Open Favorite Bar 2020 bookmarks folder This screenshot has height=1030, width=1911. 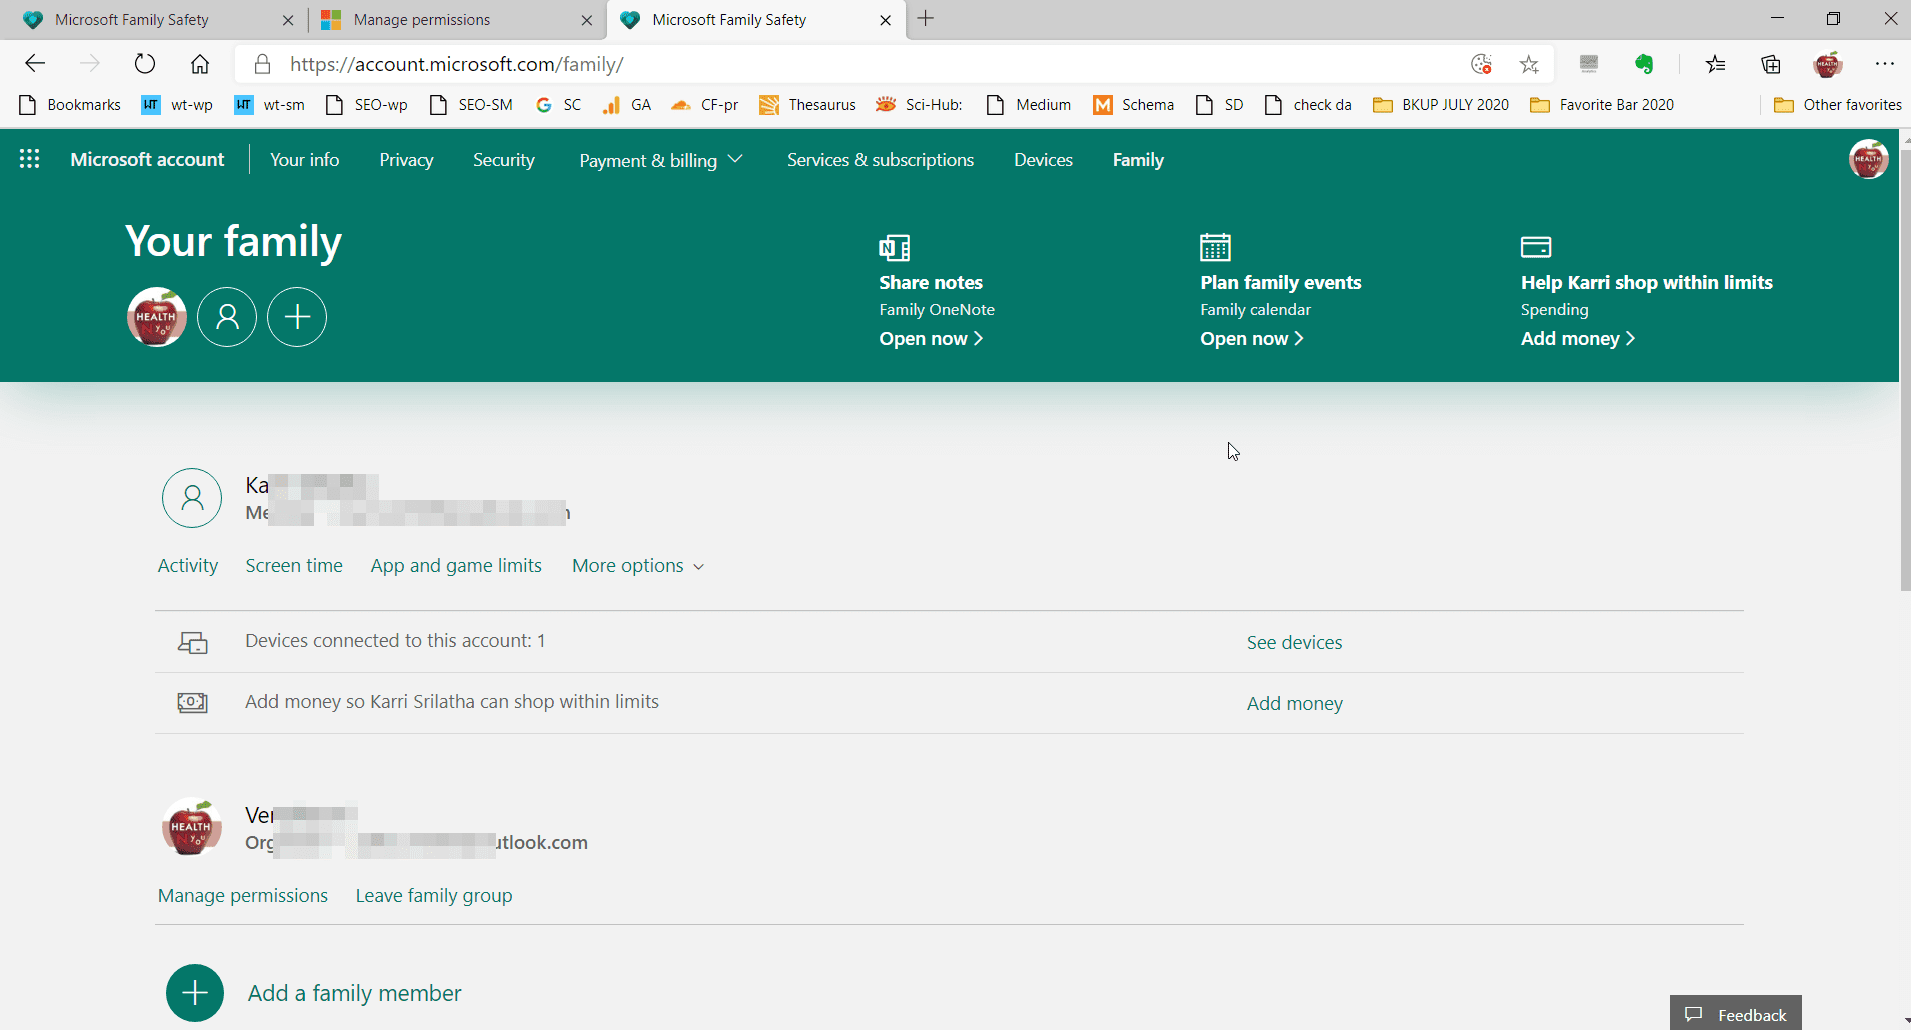pyautogui.click(x=1602, y=105)
